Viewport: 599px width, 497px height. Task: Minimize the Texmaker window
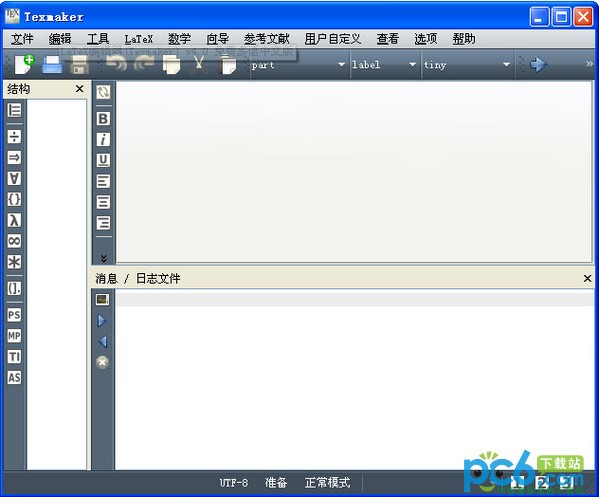(x=539, y=17)
